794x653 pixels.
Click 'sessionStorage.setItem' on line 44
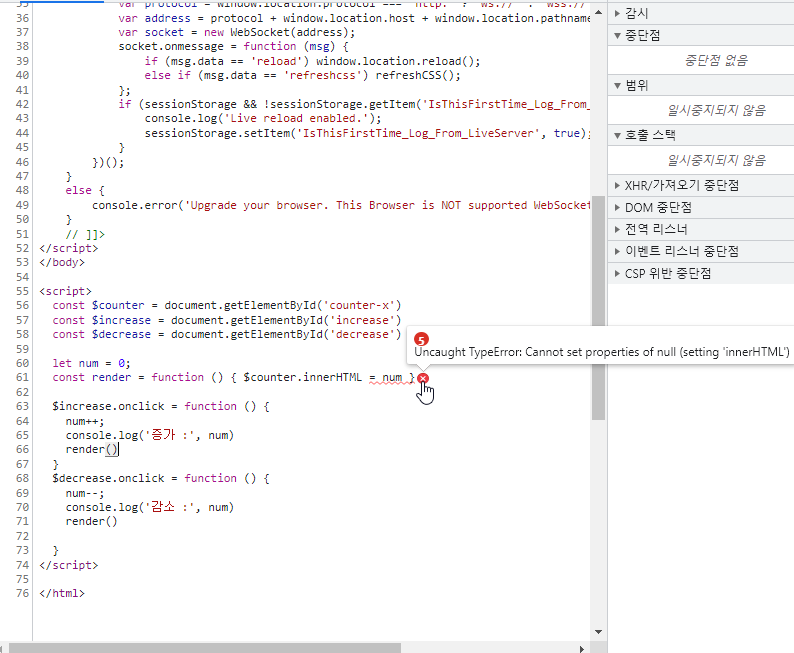[x=217, y=133]
